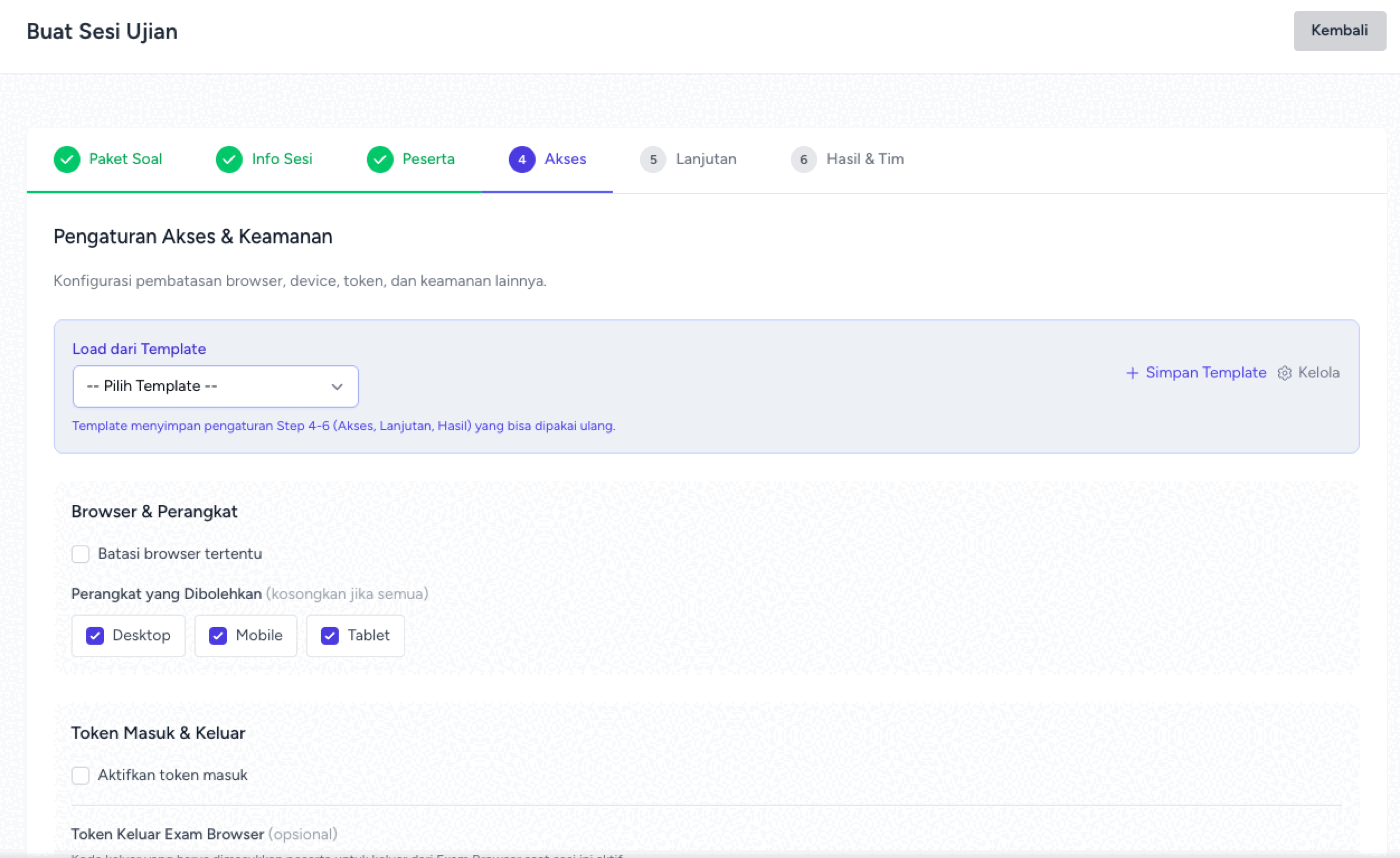Click the gear icon beside Kelola
The height and width of the screenshot is (858, 1400).
click(x=1285, y=373)
